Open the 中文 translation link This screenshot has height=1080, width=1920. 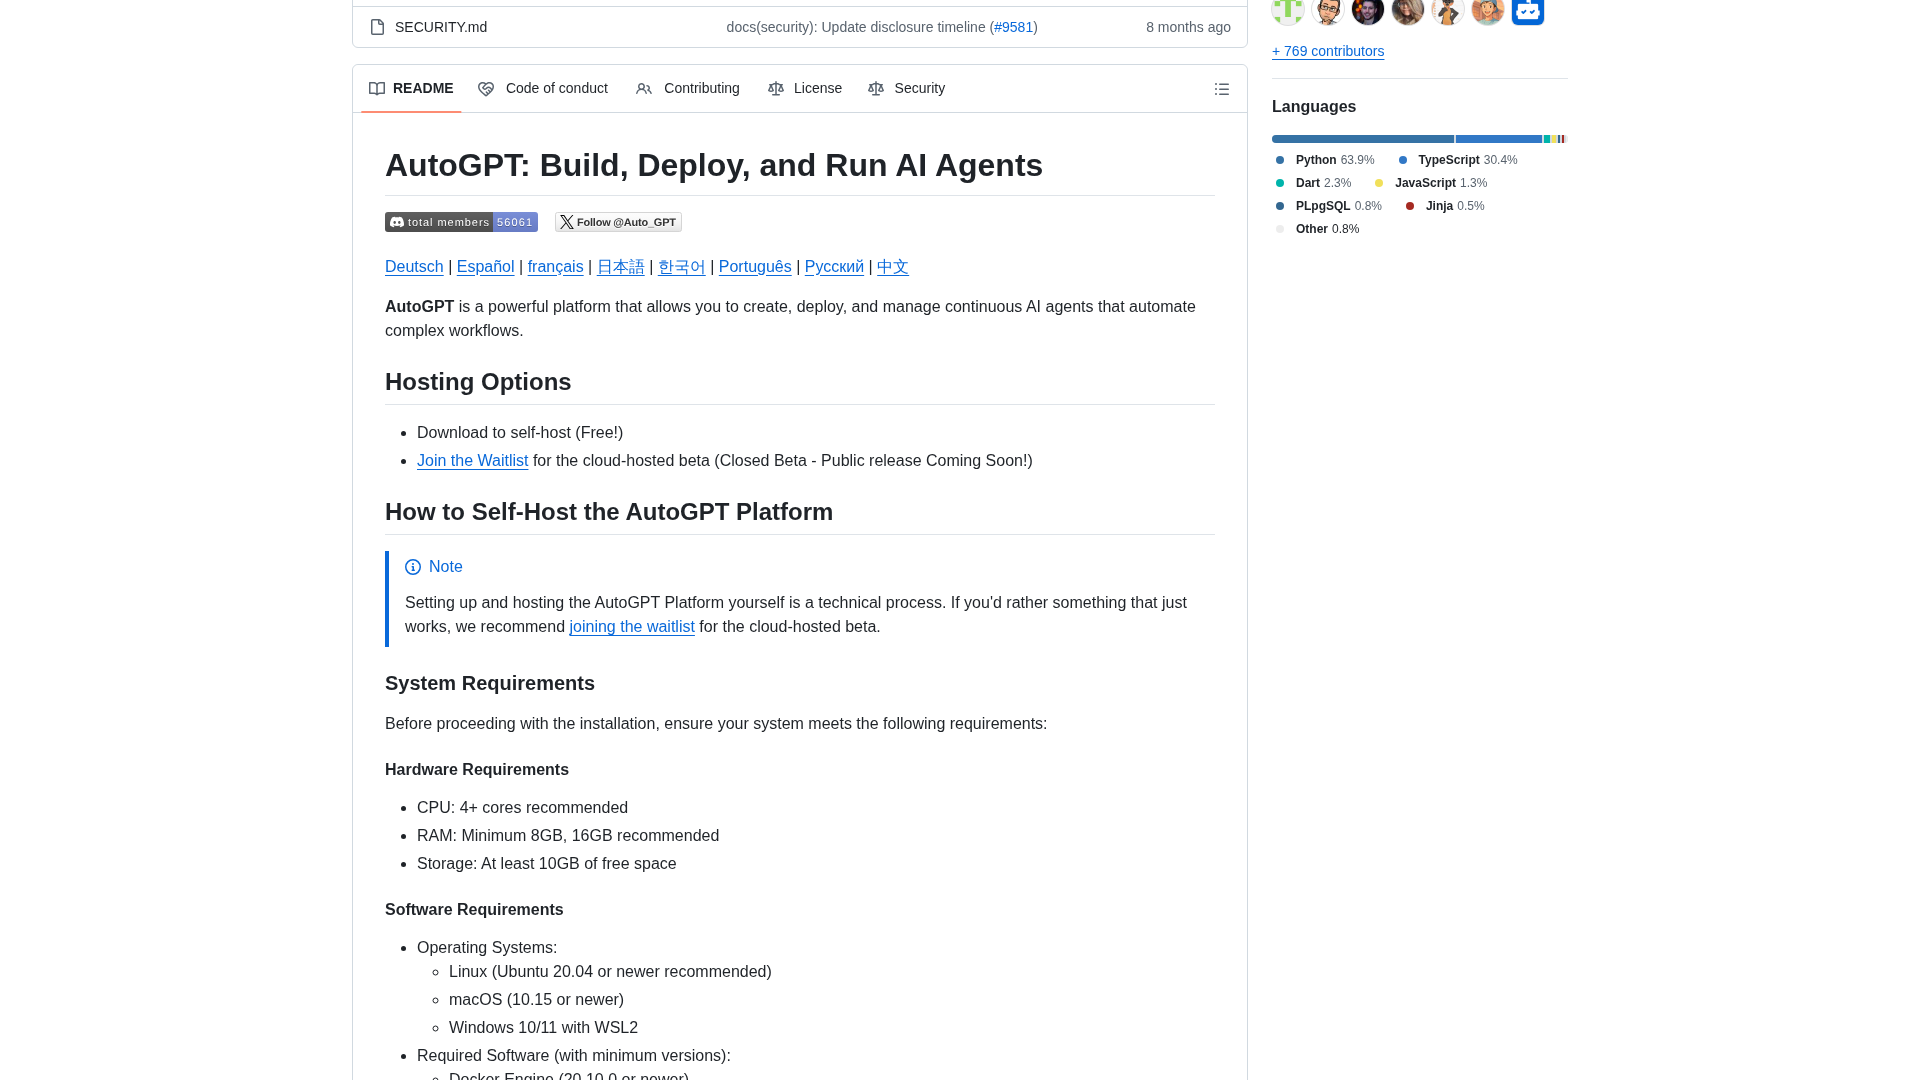click(892, 267)
